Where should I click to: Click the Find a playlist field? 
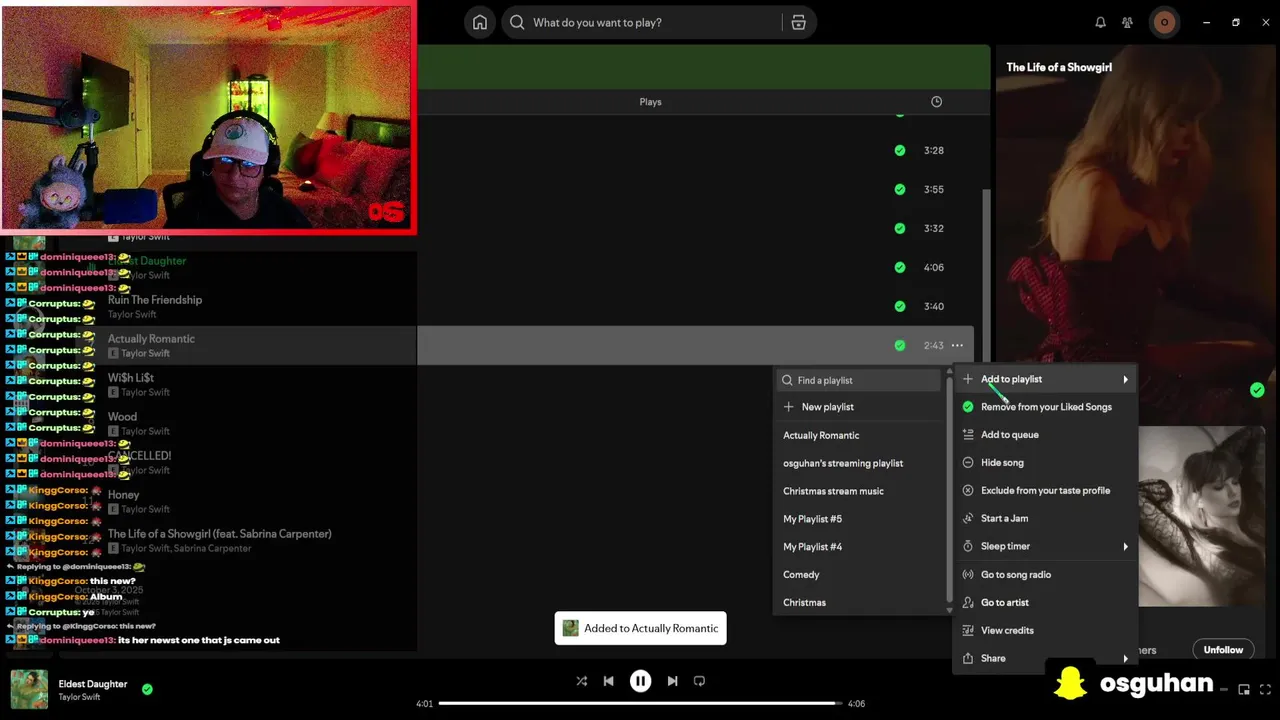click(860, 380)
